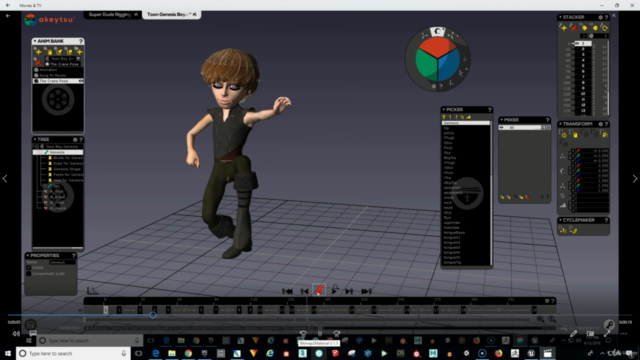Viewport: 640px width, 360px height.
Task: Click Windows taskbar search box
Action: (73, 353)
